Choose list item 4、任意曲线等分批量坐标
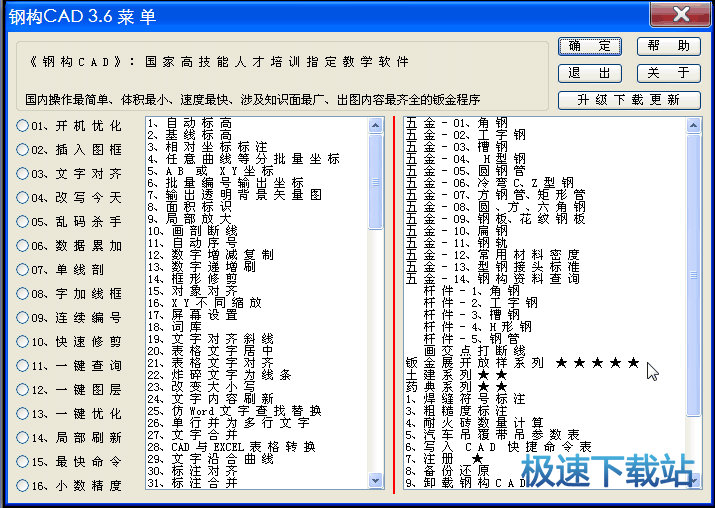Screen dimensions: 715x508 [244, 159]
